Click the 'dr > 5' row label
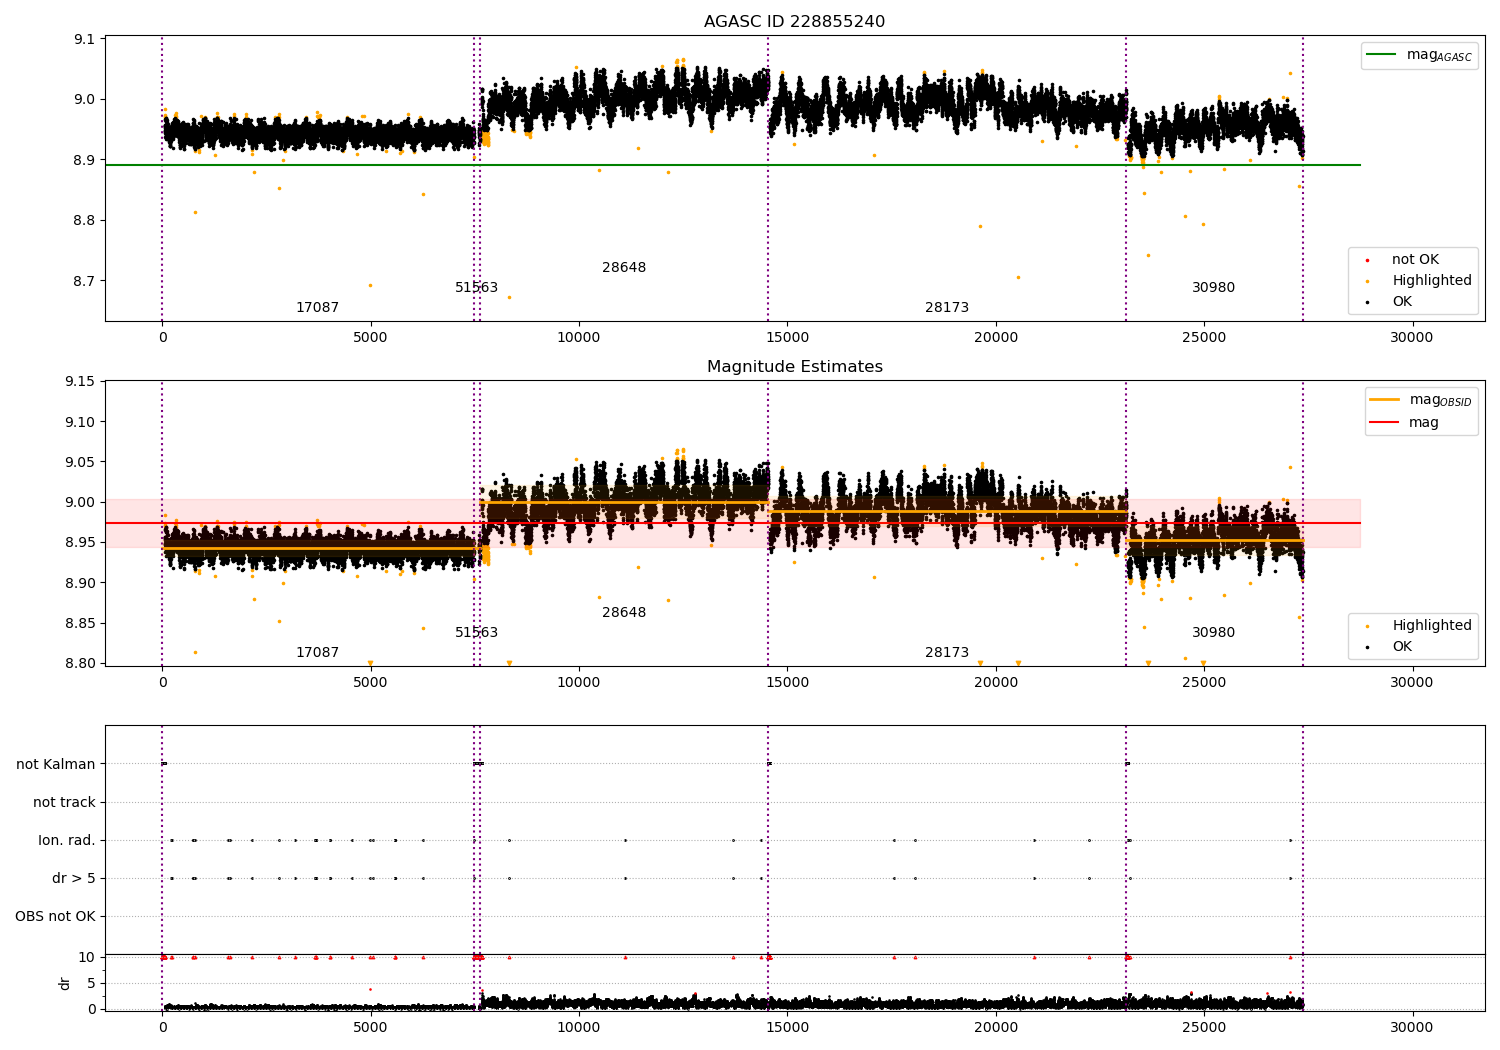 point(74,878)
